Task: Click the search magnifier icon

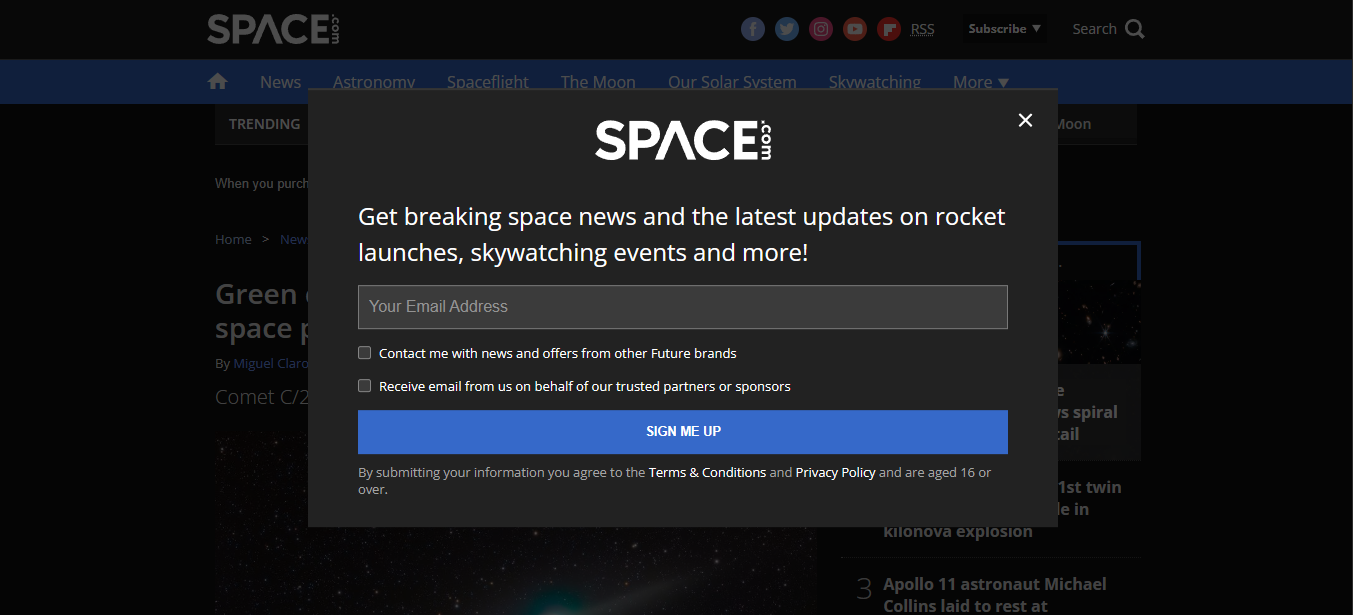Action: coord(1137,28)
